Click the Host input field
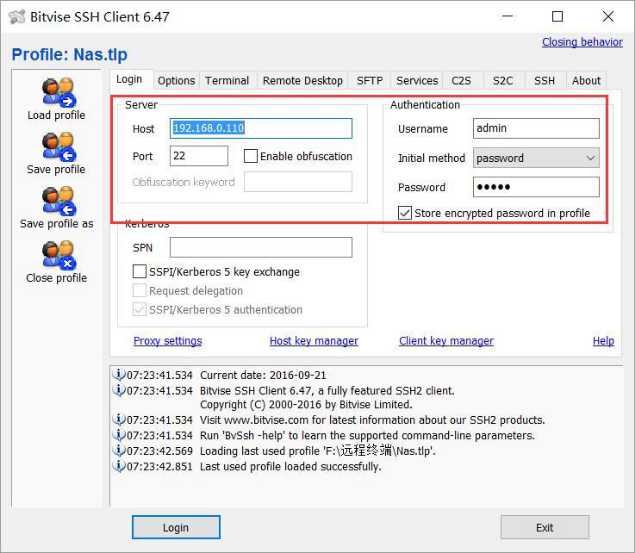This screenshot has height=553, width=635. coord(261,128)
